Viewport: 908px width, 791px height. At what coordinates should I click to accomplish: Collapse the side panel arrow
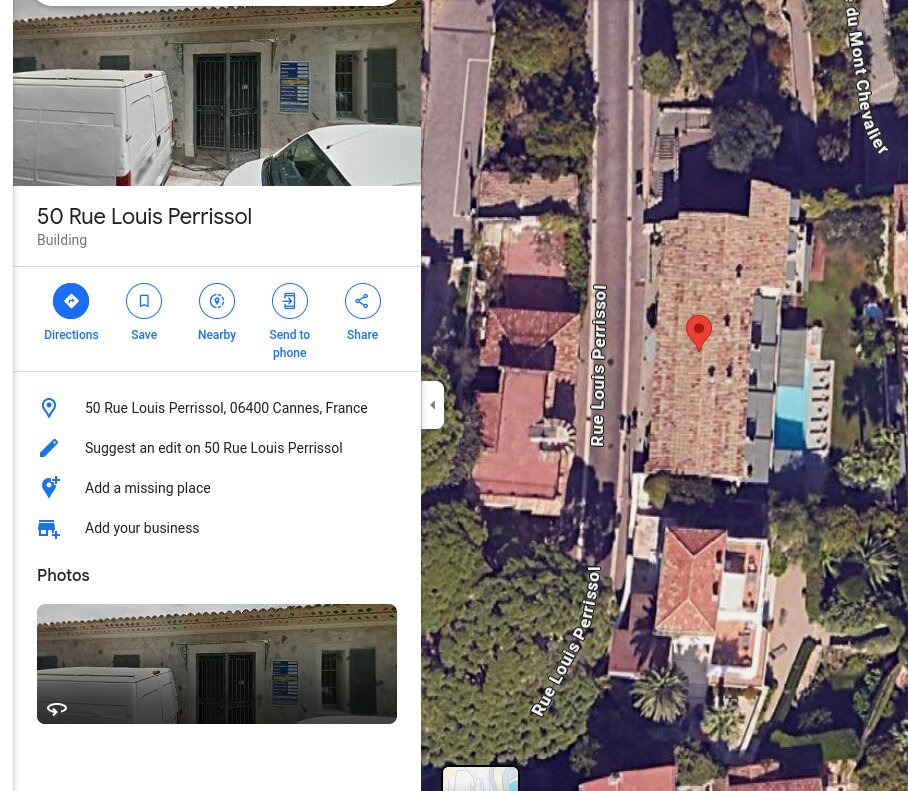433,405
